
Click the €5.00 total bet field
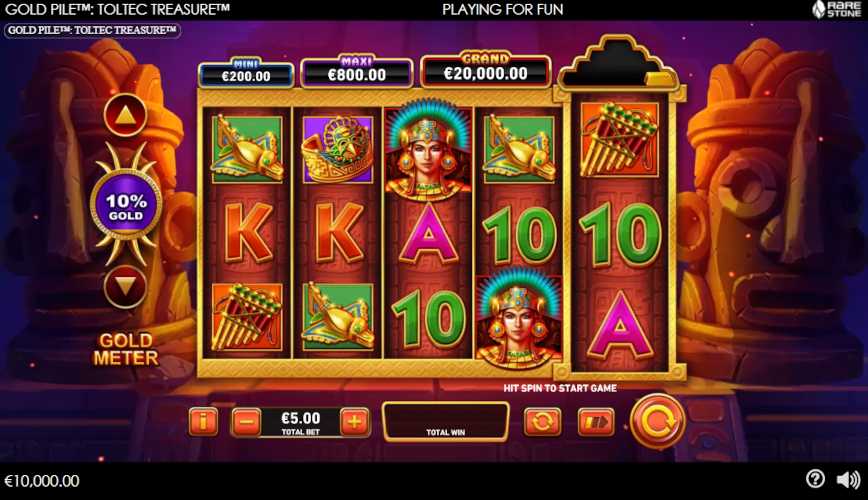[x=300, y=422]
